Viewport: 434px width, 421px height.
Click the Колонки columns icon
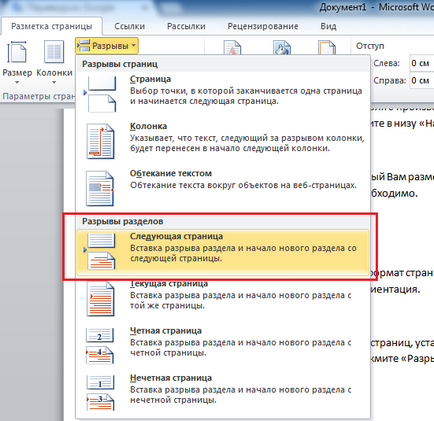click(x=54, y=52)
